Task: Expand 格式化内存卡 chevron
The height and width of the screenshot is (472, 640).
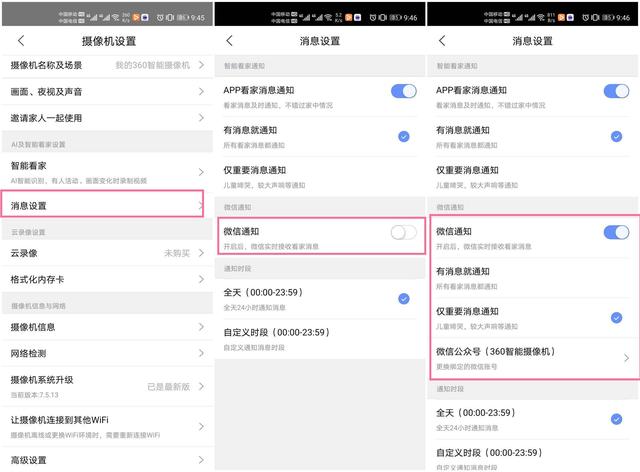Action: pos(201,279)
